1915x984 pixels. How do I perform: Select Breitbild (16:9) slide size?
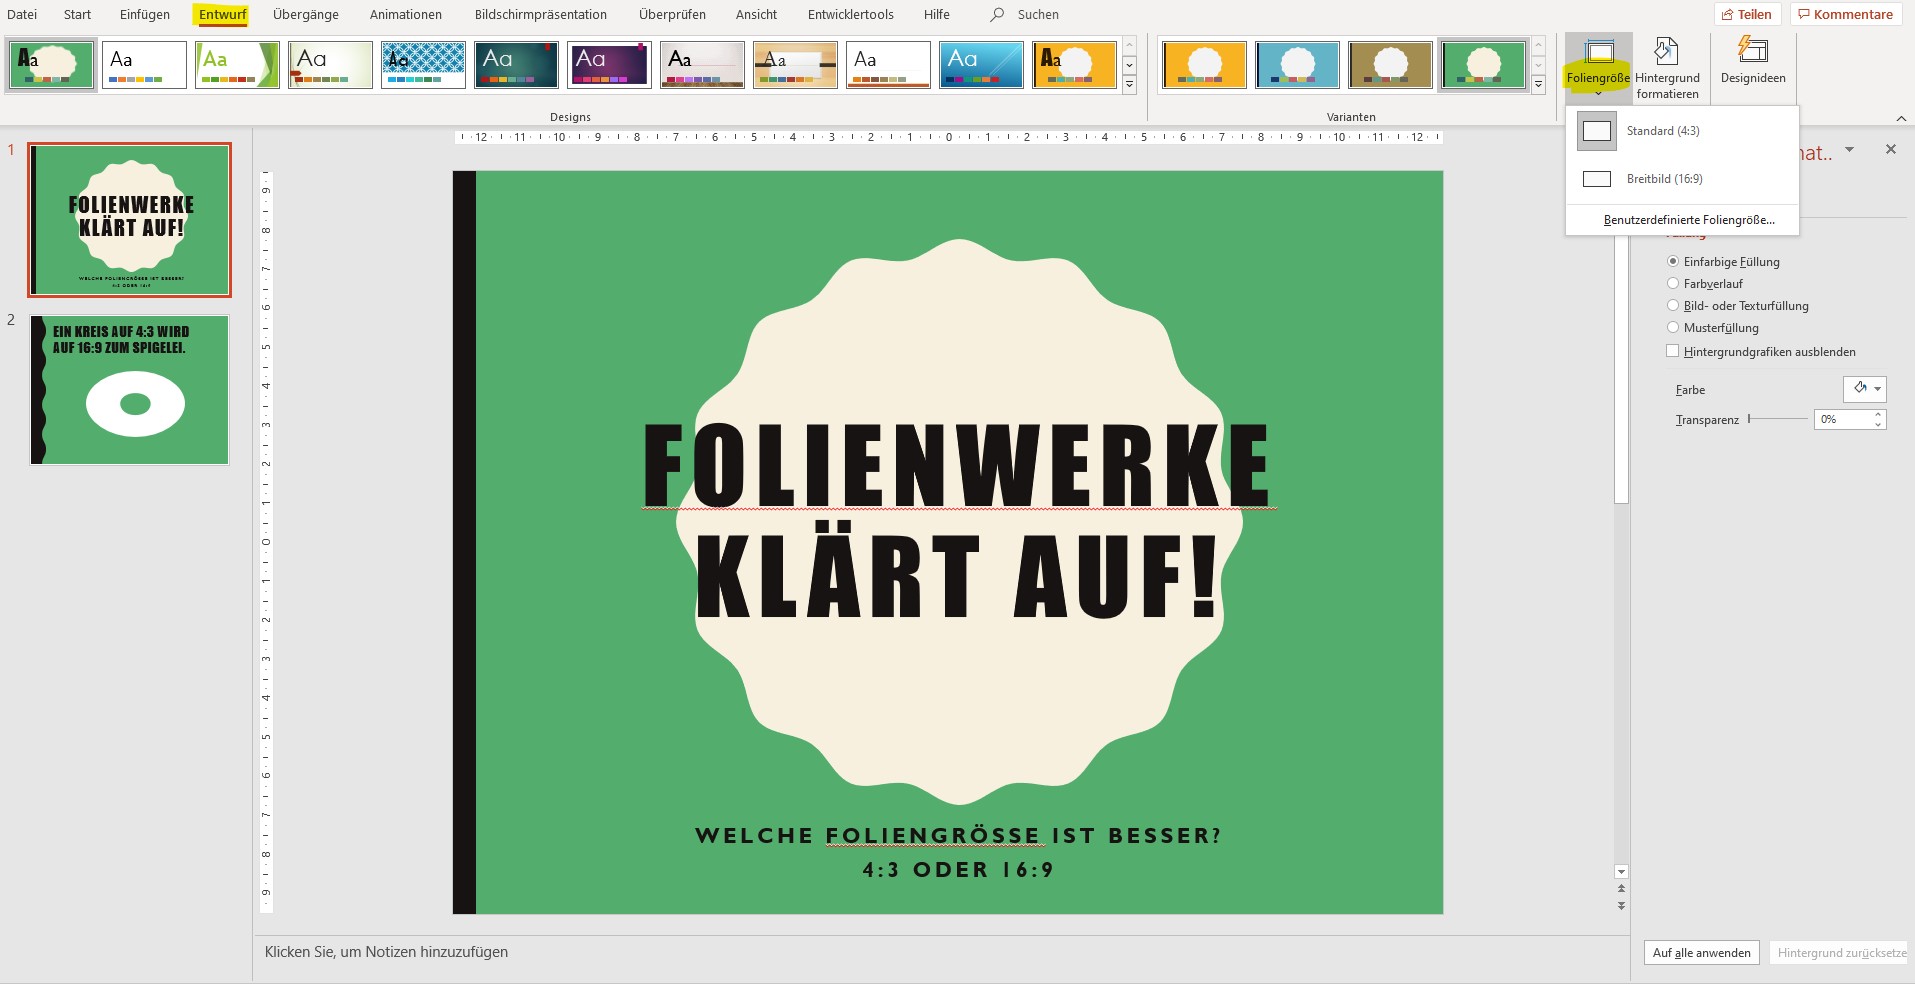[x=1682, y=179]
